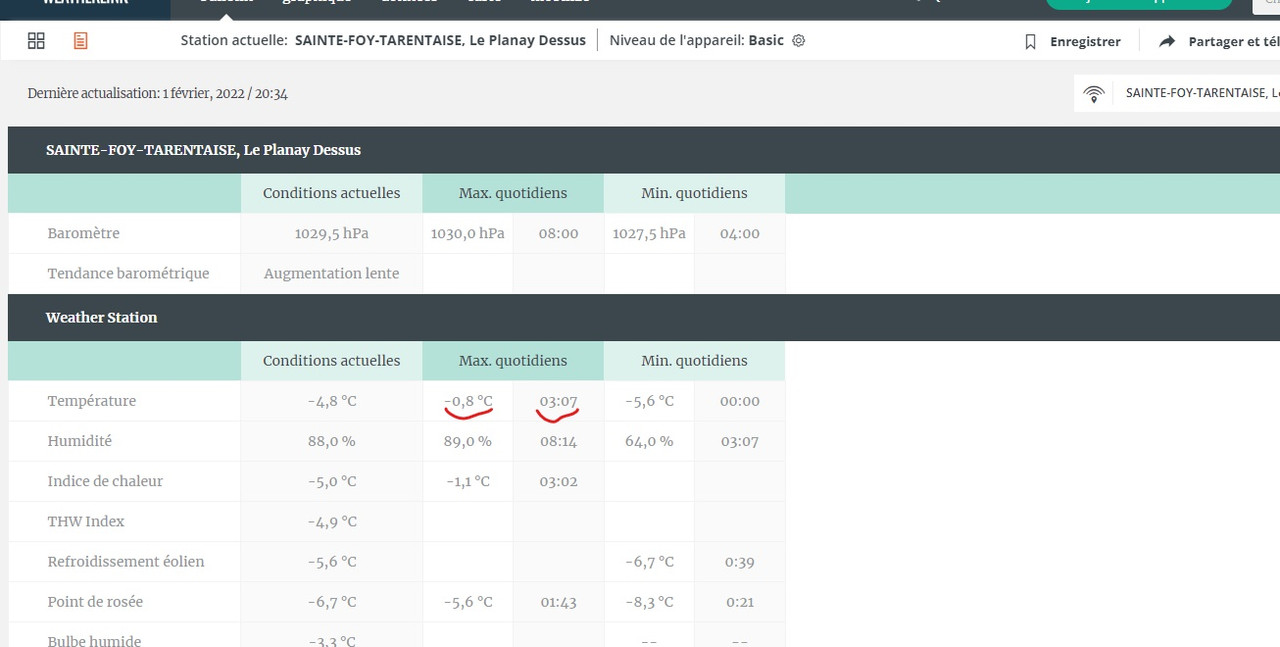Image resolution: width=1280 pixels, height=647 pixels.
Task: Click wind chill min time 0:39
Action: point(740,562)
